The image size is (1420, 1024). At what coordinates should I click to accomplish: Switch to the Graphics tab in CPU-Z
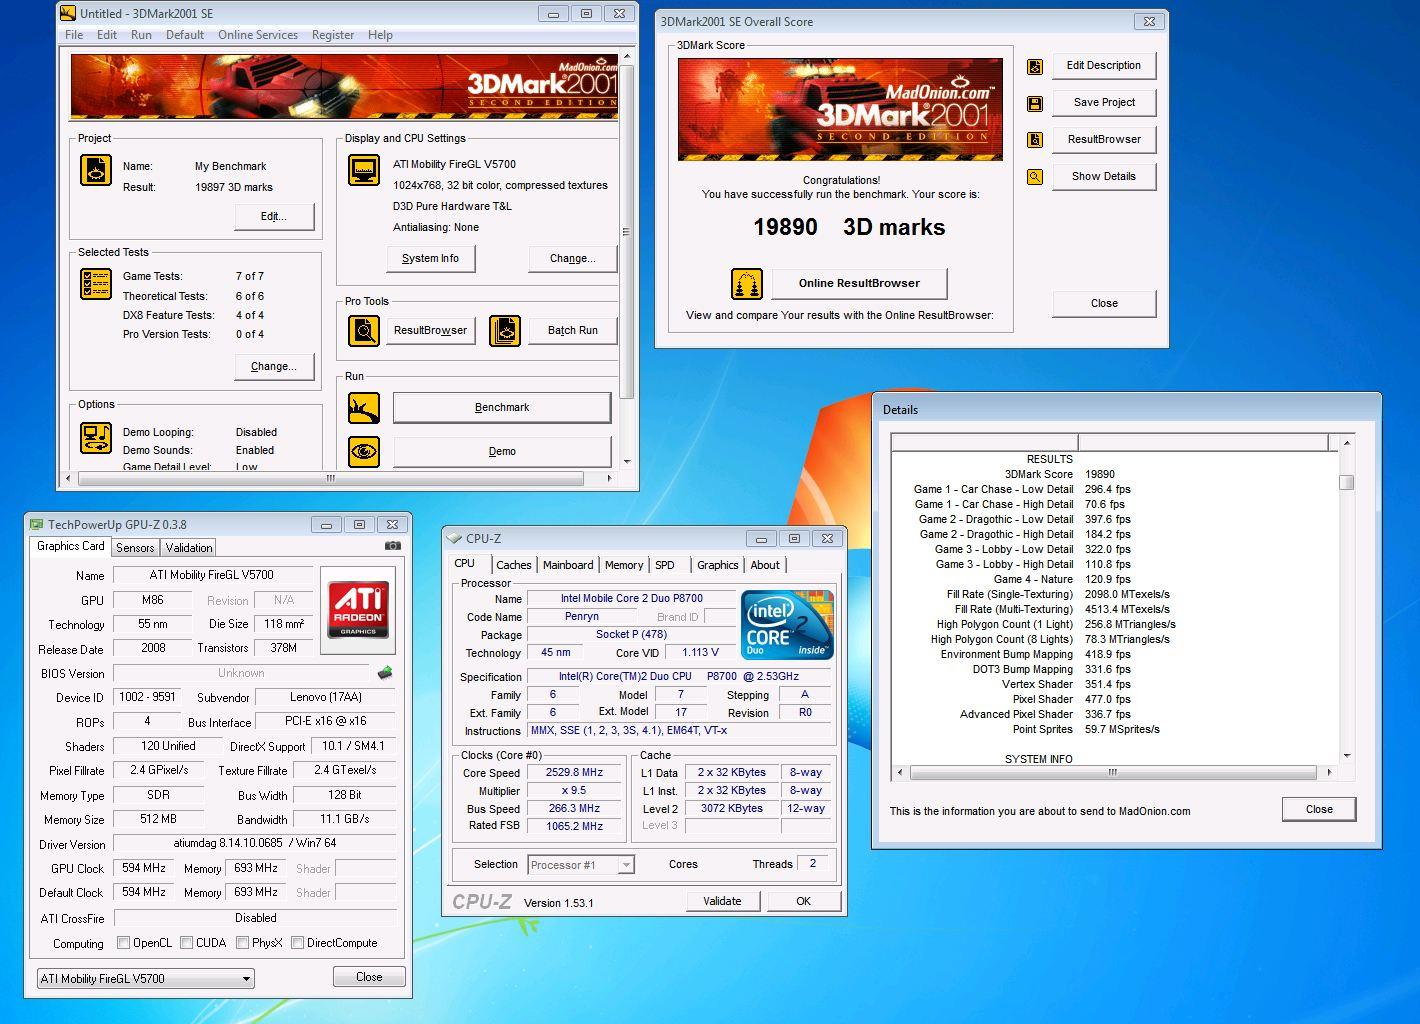tap(718, 565)
